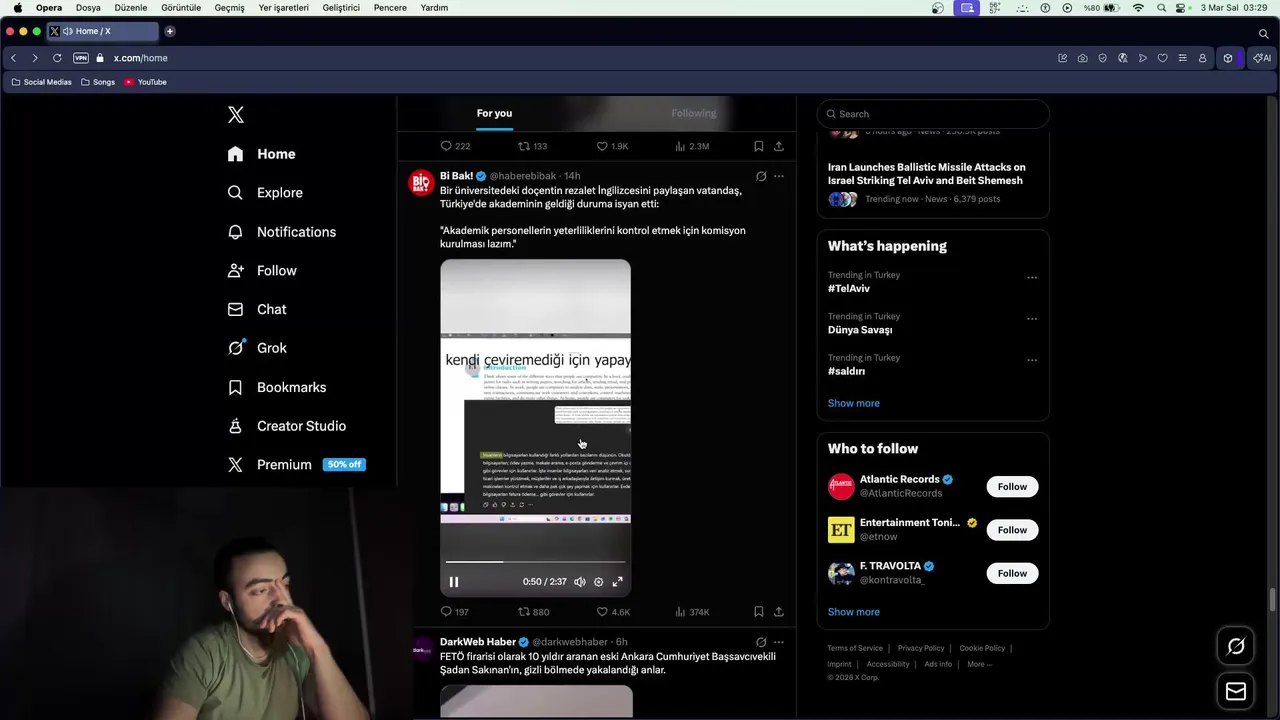Reload the page in Opera
This screenshot has width=1280, height=720.
click(57, 58)
